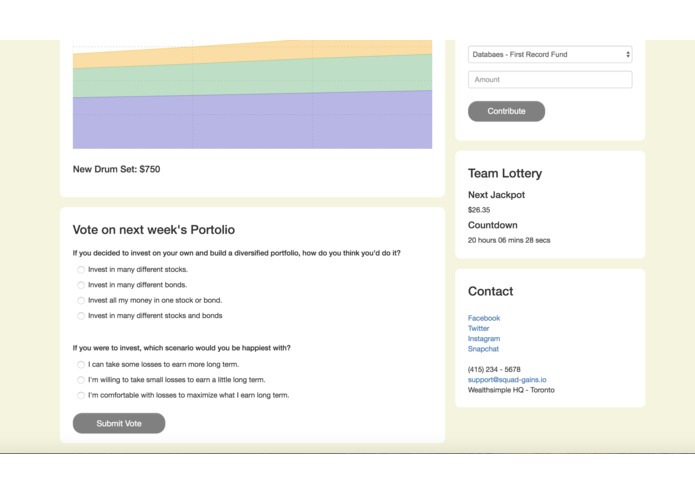Click the 'Countdown' label
The height and width of the screenshot is (494, 695).
pyautogui.click(x=493, y=225)
